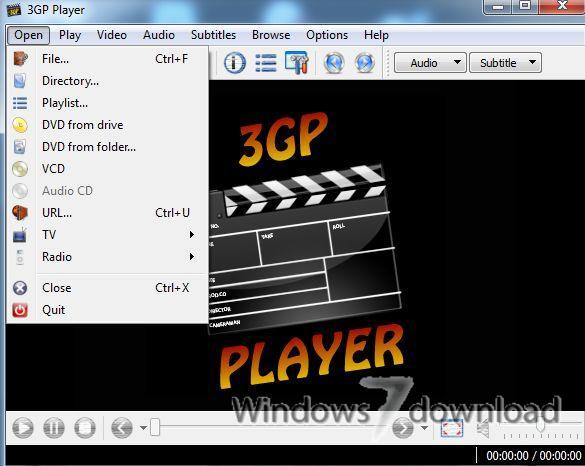Click the 00:00:00 / 00:00:00 time display
The height and width of the screenshot is (466, 585).
(x=534, y=456)
